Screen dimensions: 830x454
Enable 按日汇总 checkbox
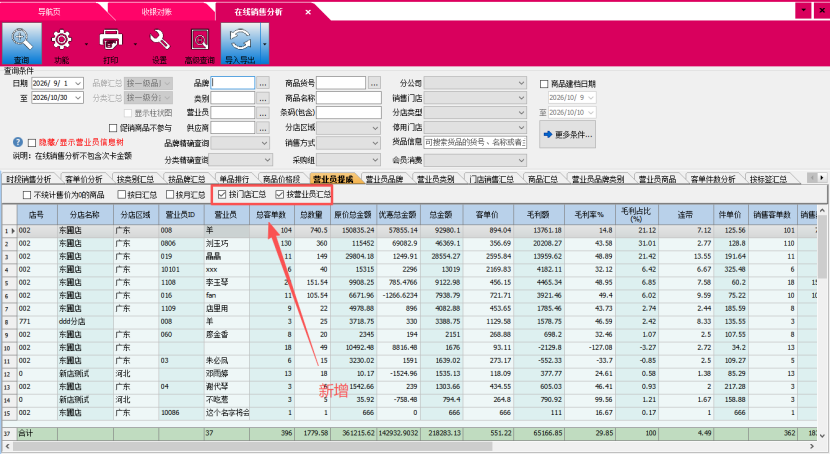(121, 195)
